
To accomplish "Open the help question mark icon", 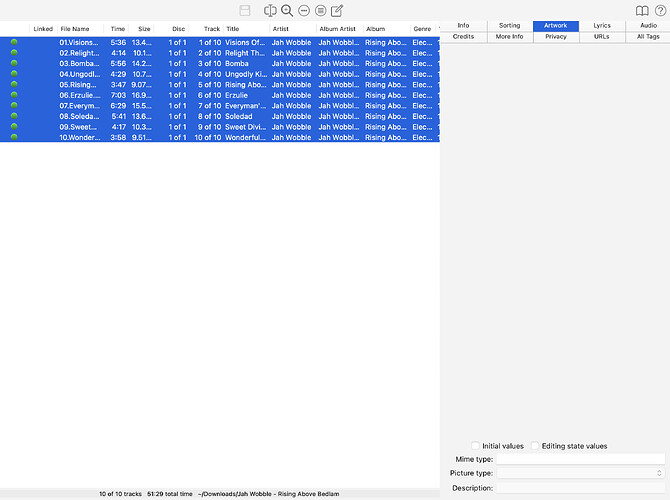I will click(x=660, y=10).
